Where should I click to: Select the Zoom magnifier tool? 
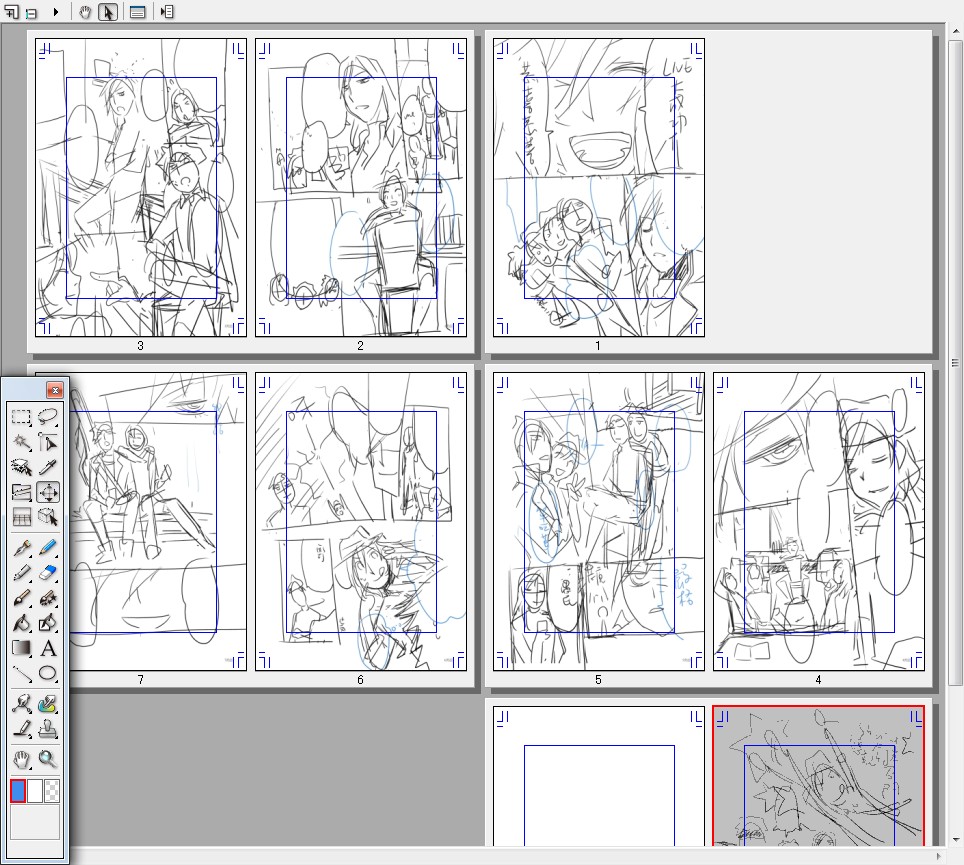click(48, 760)
